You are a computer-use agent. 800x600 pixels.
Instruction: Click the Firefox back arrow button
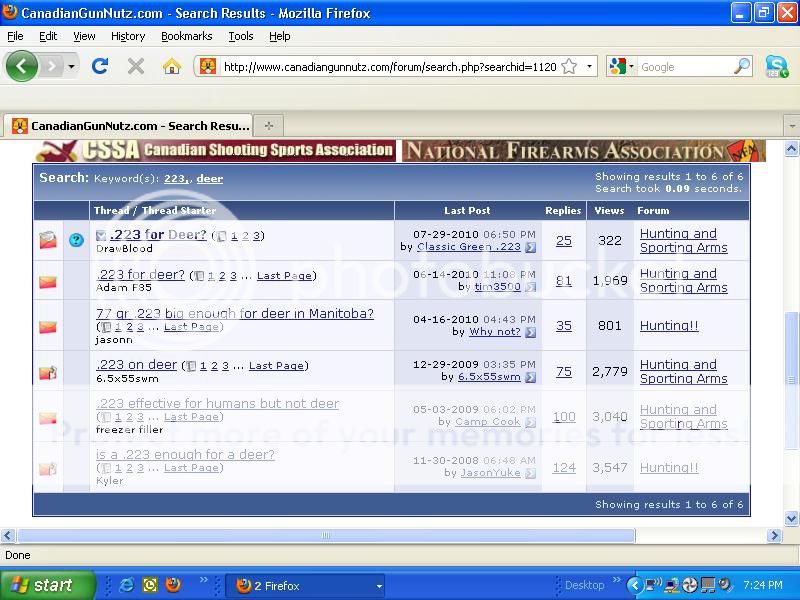[x=22, y=66]
